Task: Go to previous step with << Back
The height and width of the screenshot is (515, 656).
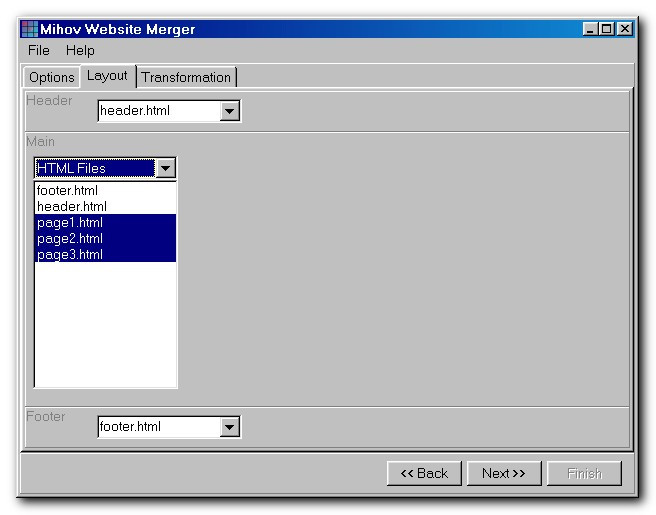Action: coord(424,474)
